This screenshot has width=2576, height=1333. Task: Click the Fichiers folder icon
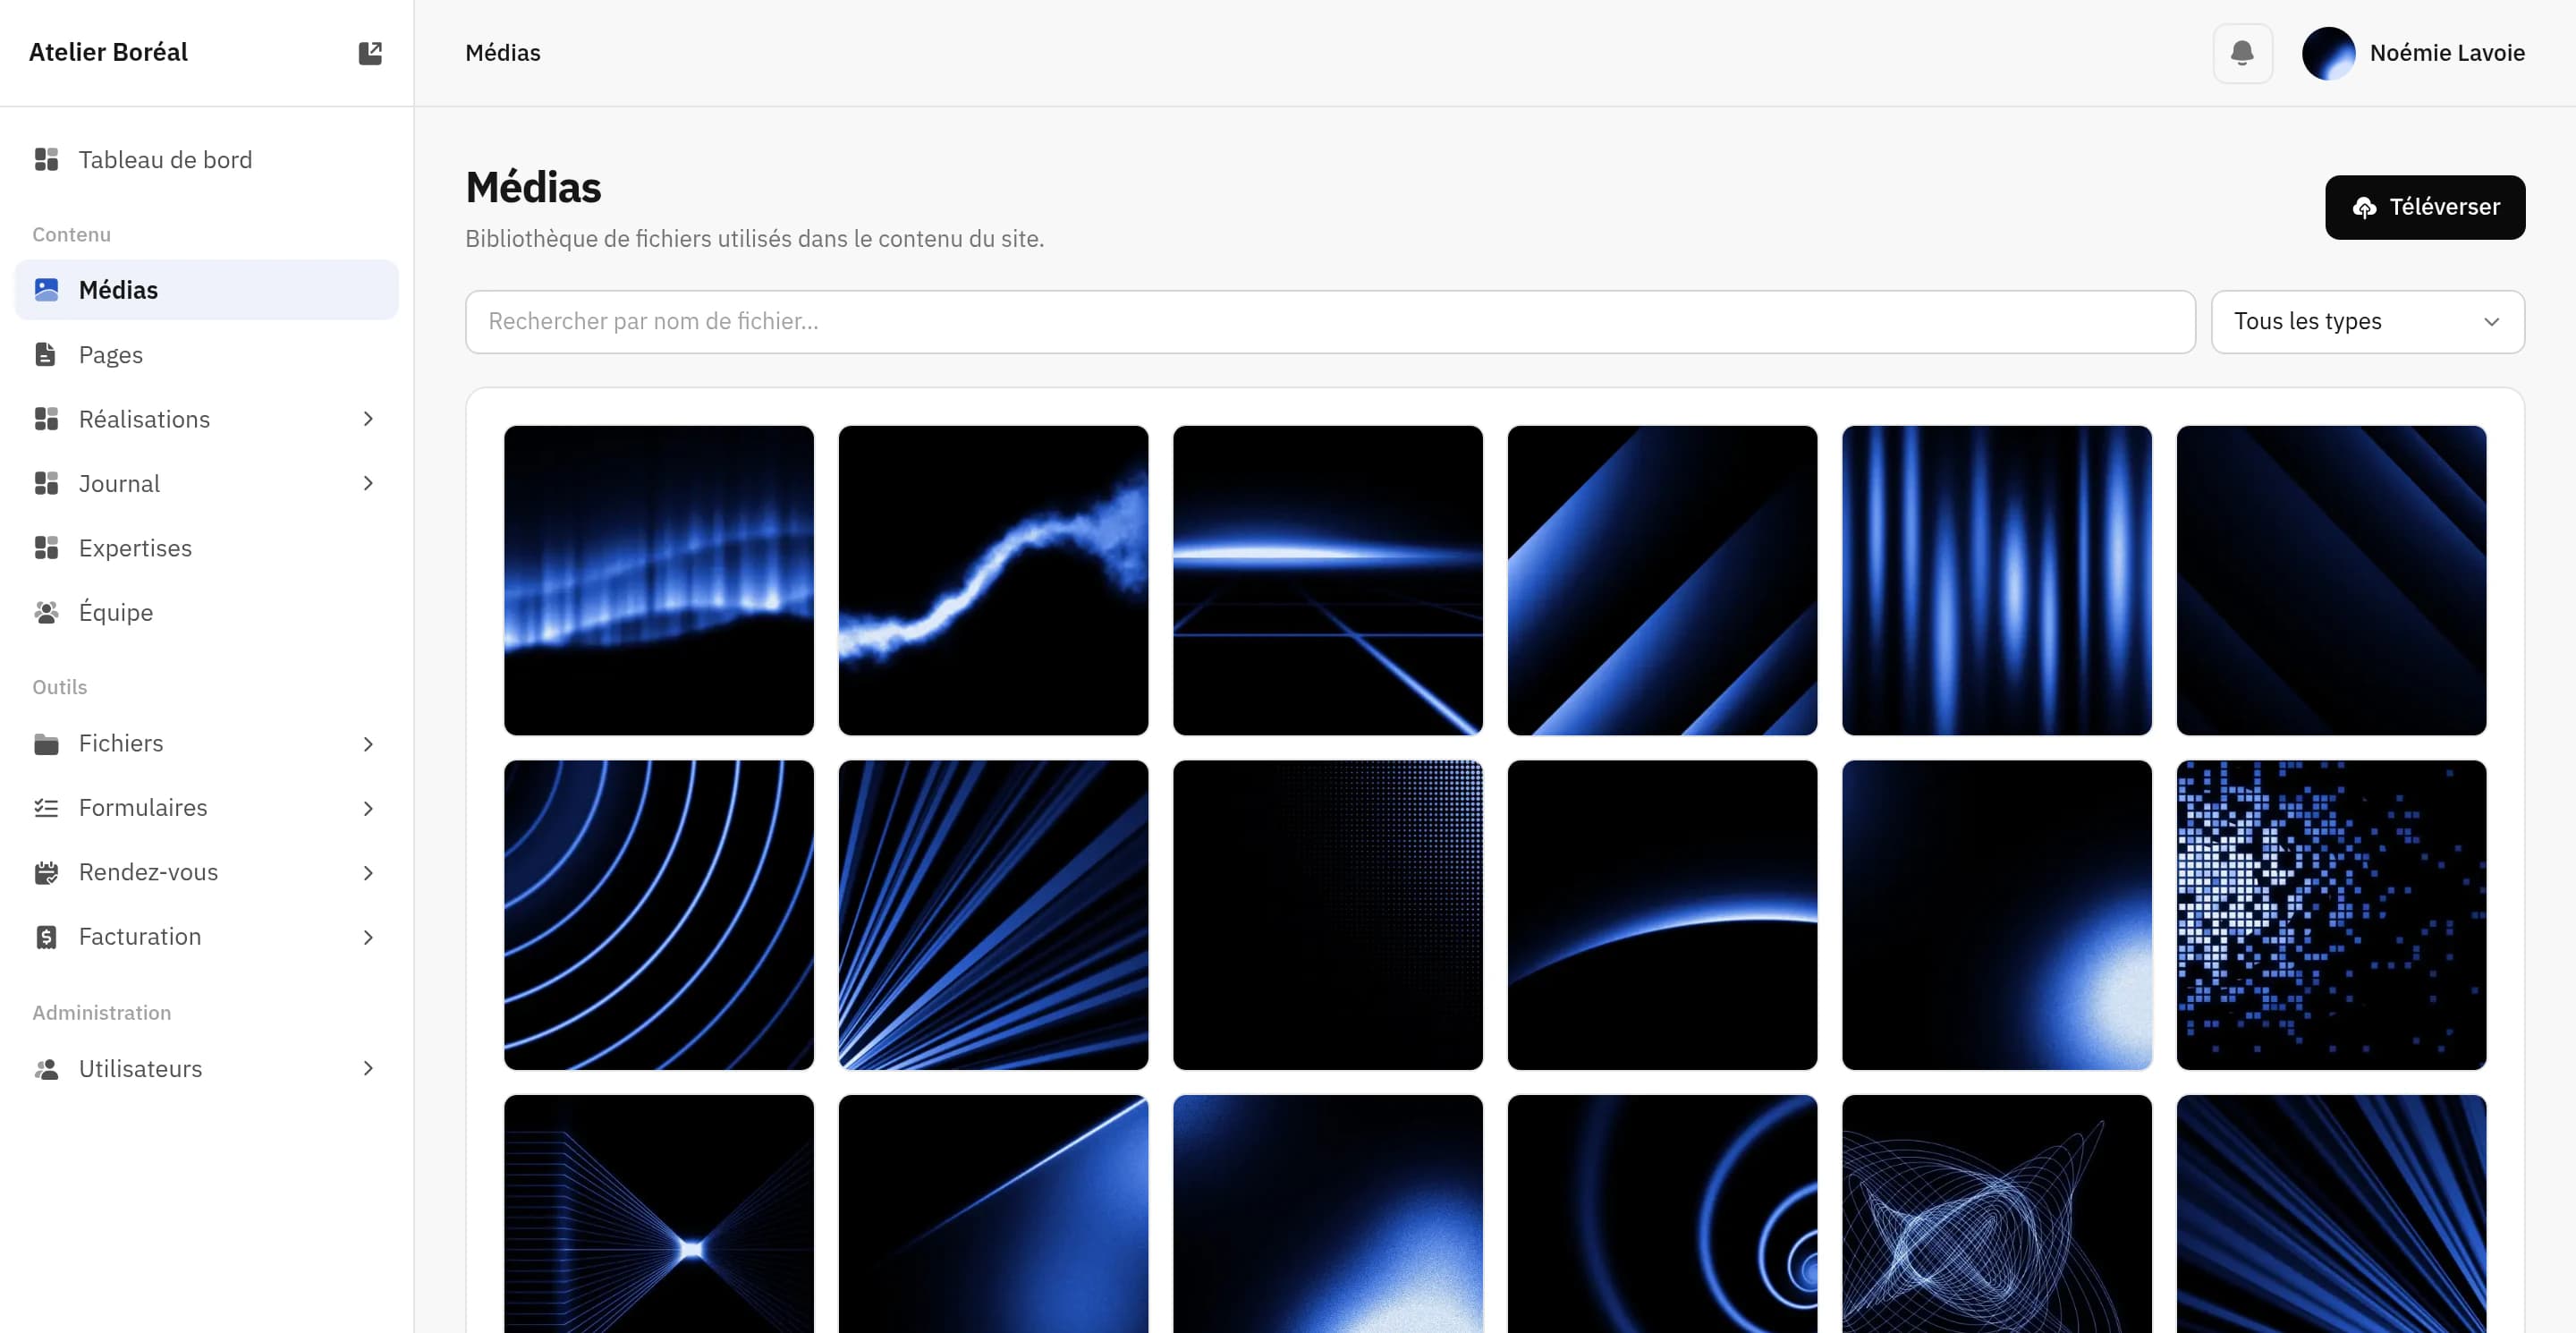pyautogui.click(x=46, y=744)
